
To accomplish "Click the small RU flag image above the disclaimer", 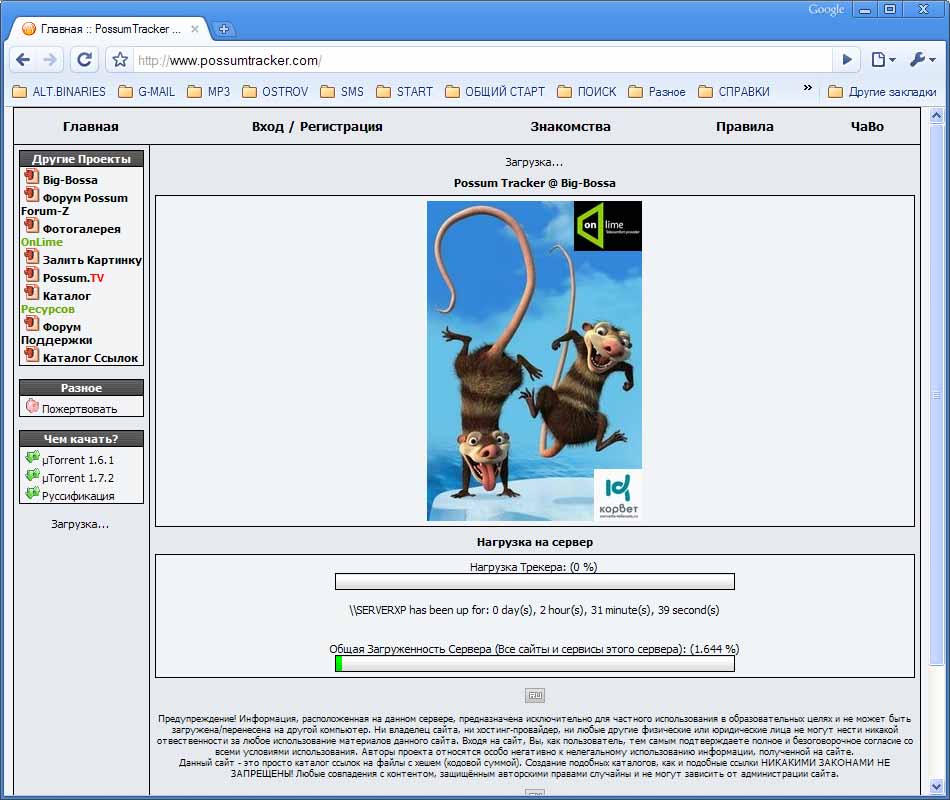I will [x=535, y=695].
